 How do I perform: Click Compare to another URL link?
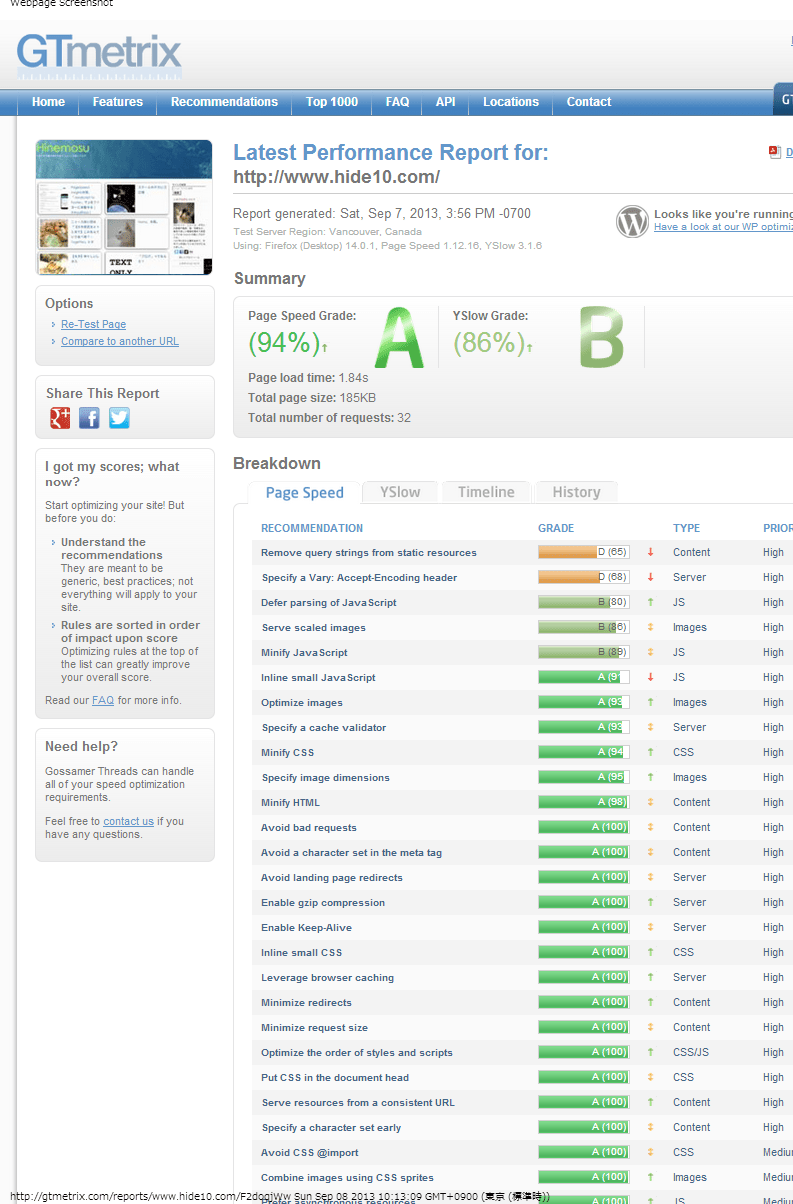pos(120,341)
